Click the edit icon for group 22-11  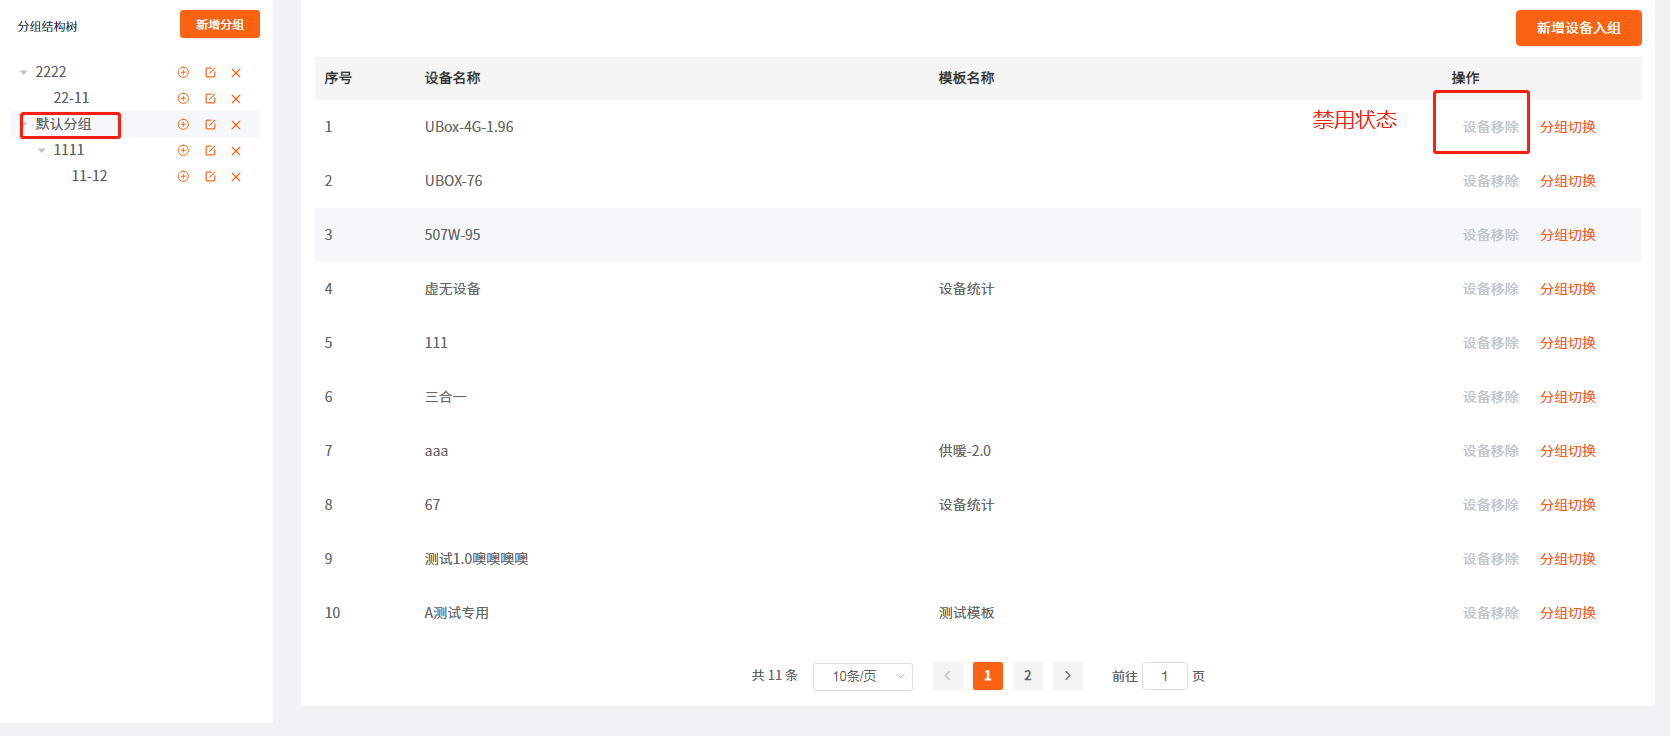click(x=210, y=99)
